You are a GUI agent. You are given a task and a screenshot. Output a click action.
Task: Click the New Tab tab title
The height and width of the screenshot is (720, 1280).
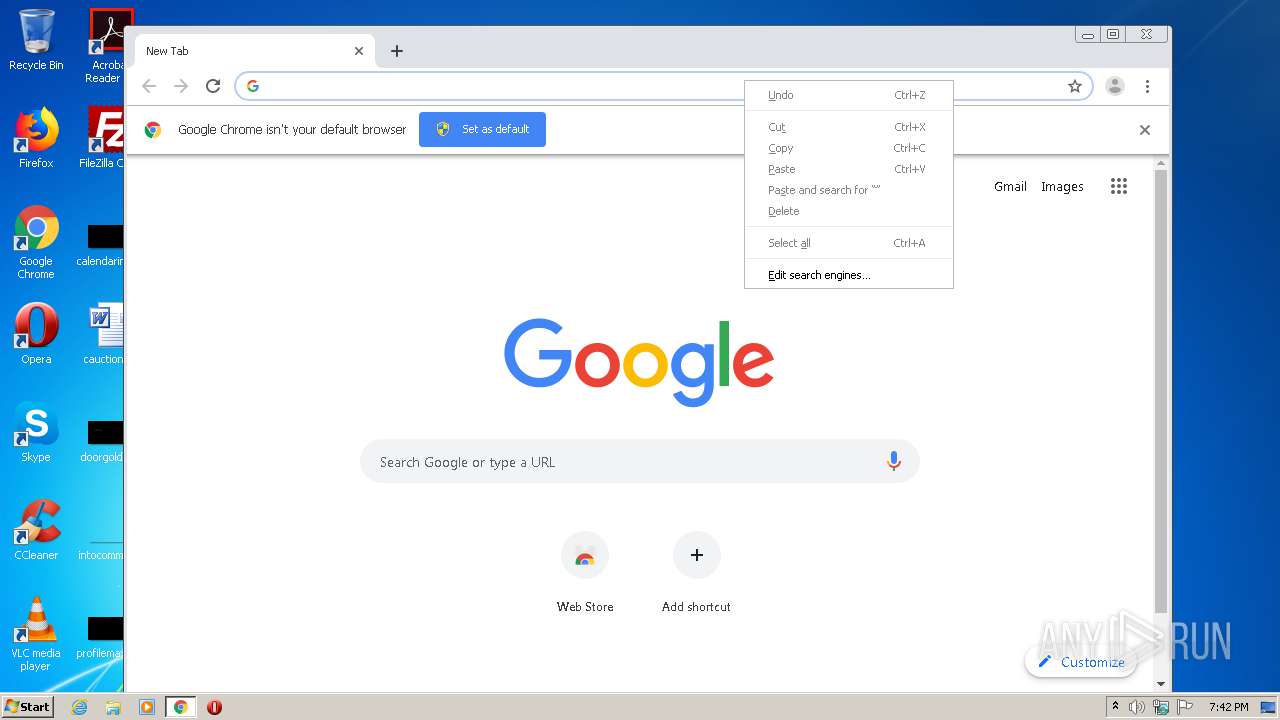tap(167, 51)
